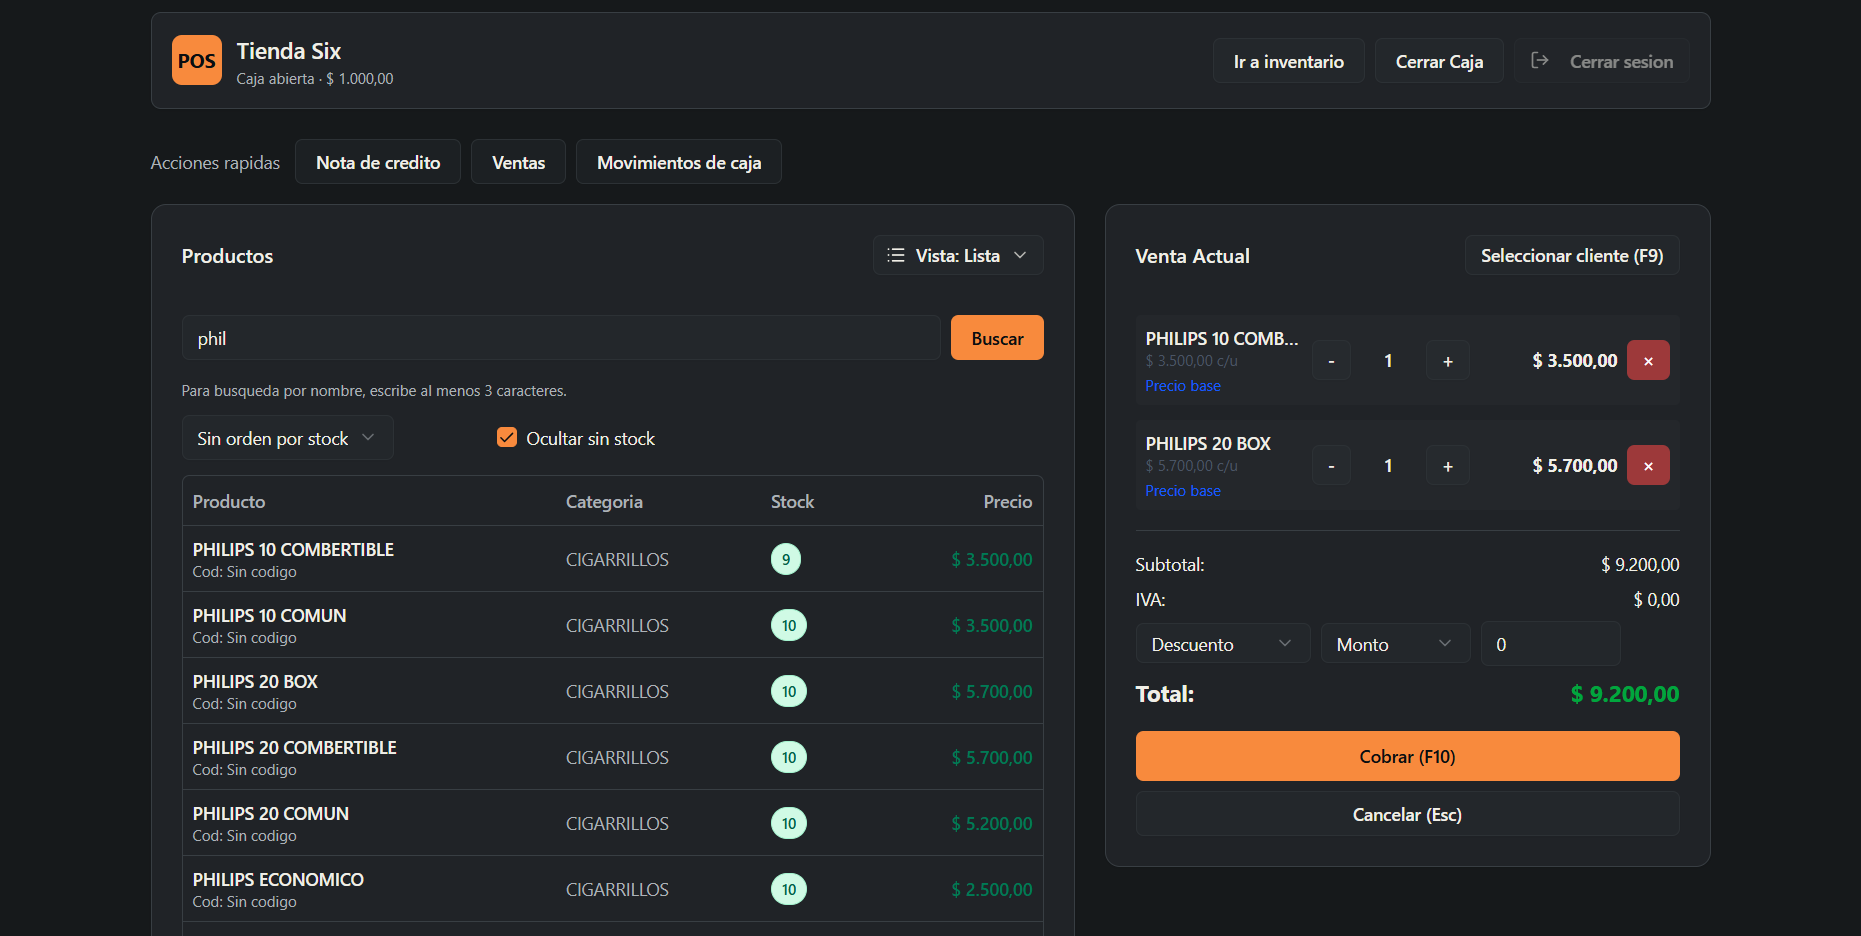Click price $ 2.500,00 of PHILIPS ECONOMICO
This screenshot has height=936, width=1861.
point(991,889)
